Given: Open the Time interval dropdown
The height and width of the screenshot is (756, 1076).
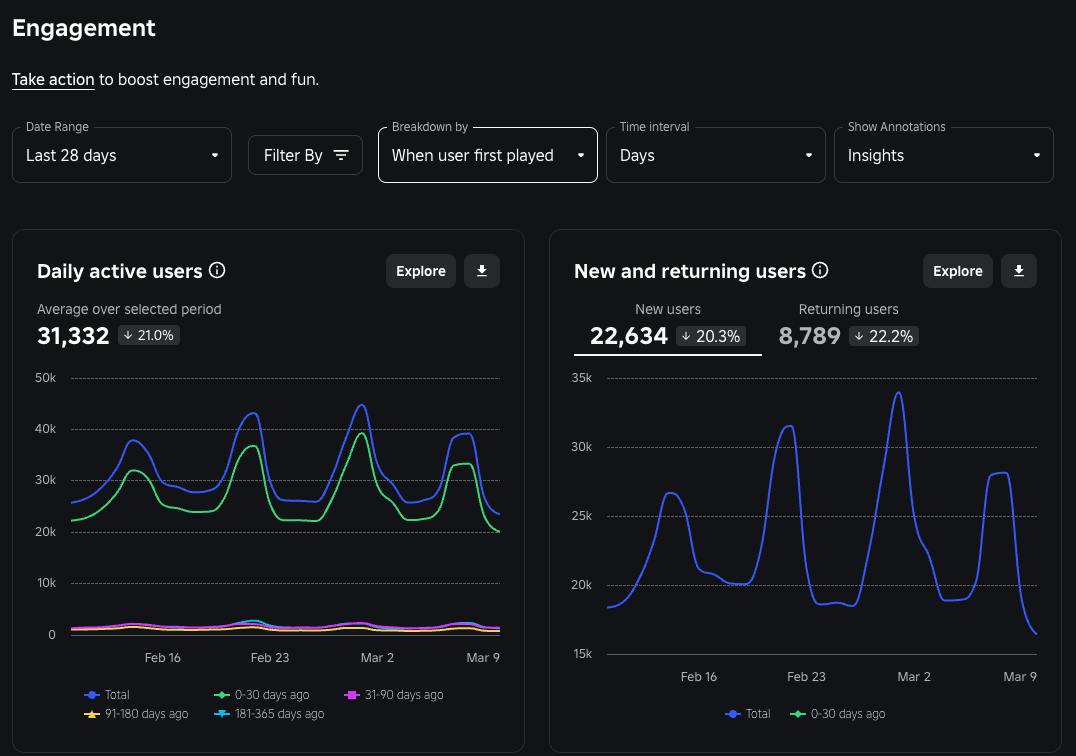Looking at the screenshot, I should coord(716,155).
